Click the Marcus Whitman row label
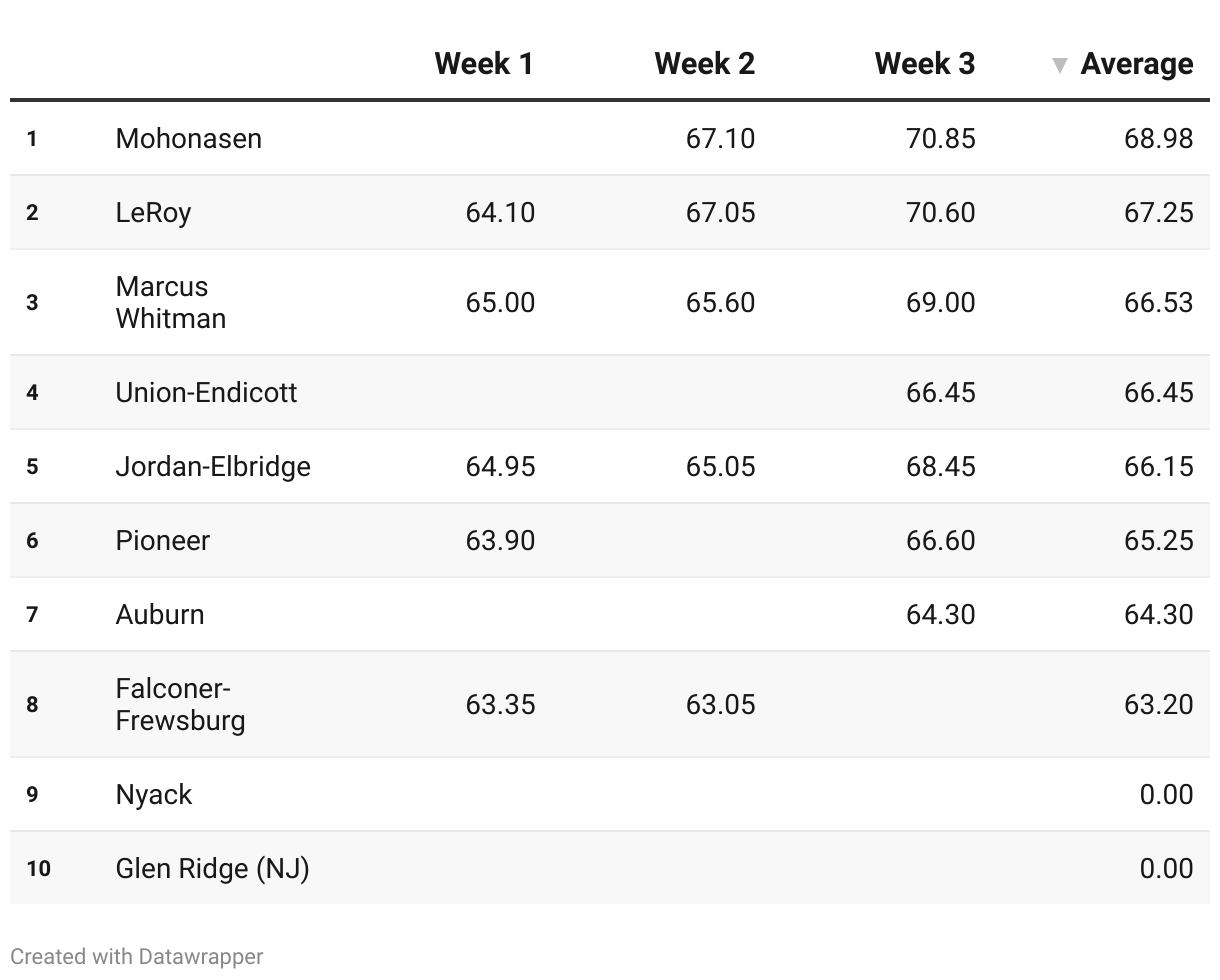This screenshot has height=980, width=1220. coord(171,302)
